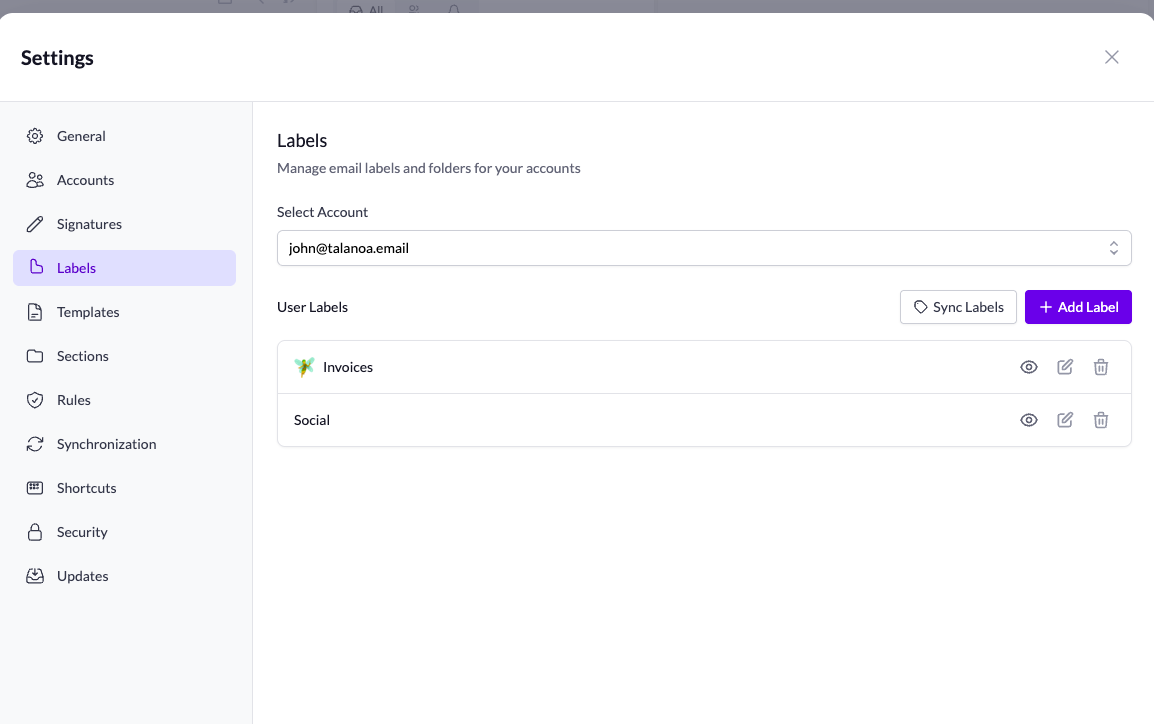
Task: Open the Security settings section
Action: tap(81, 531)
